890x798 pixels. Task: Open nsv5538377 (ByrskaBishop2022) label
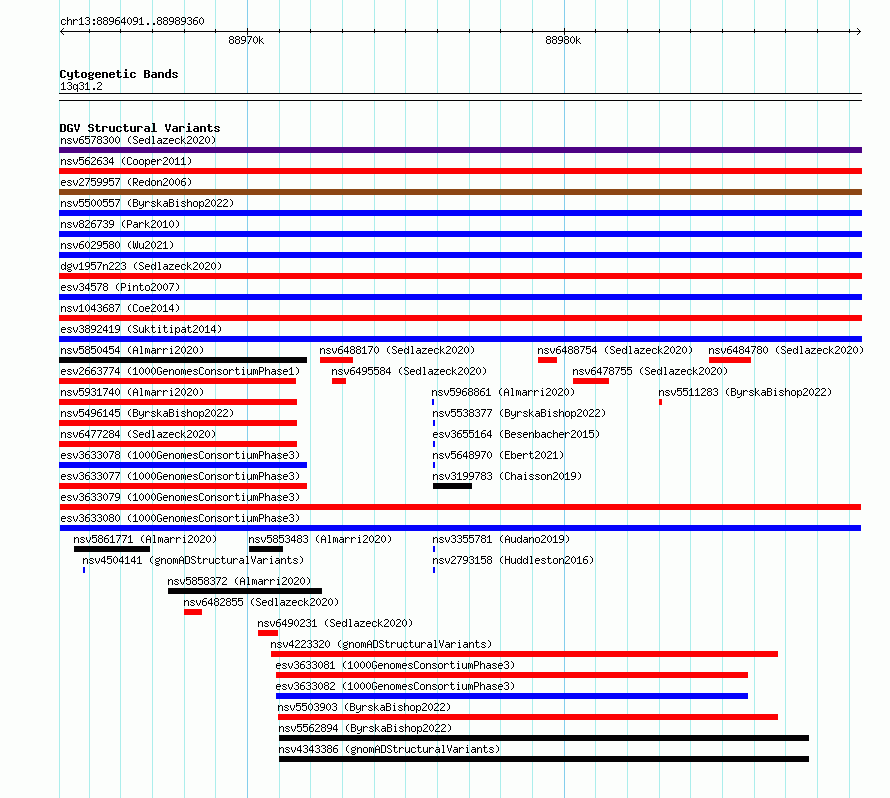pos(519,413)
